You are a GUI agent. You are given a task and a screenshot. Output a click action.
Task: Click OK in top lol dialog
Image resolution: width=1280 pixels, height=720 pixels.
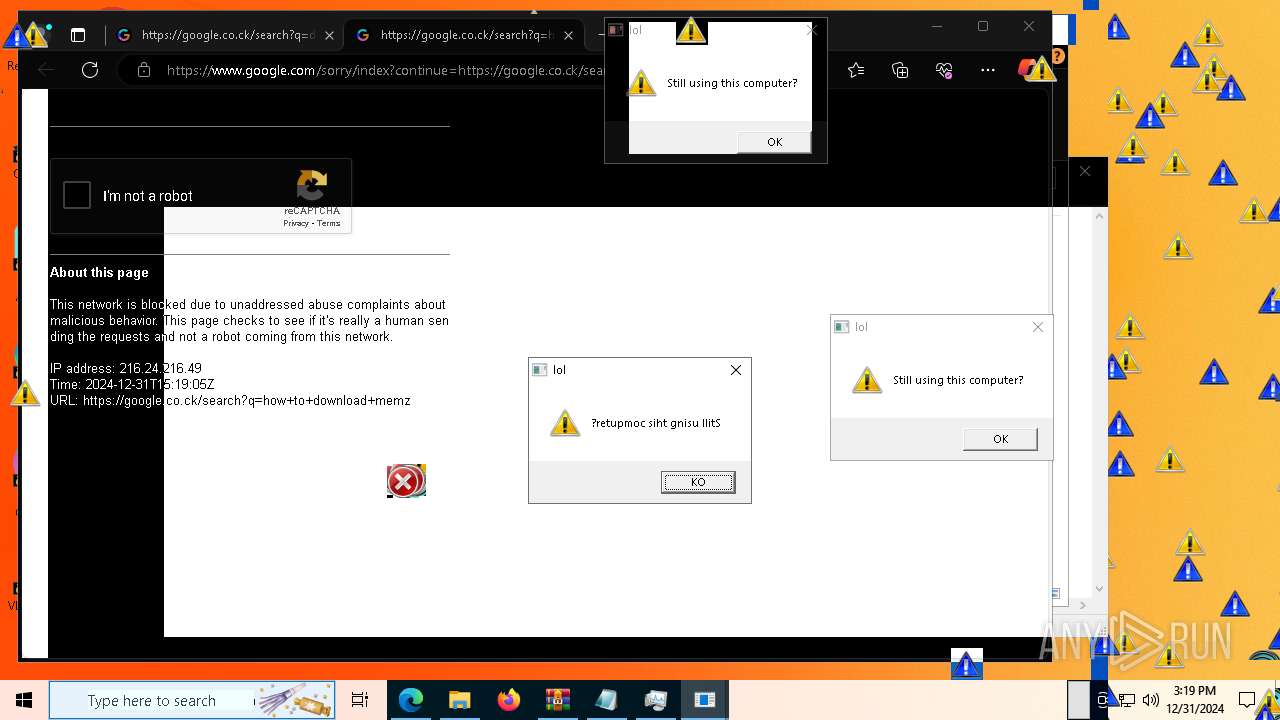[x=774, y=142]
